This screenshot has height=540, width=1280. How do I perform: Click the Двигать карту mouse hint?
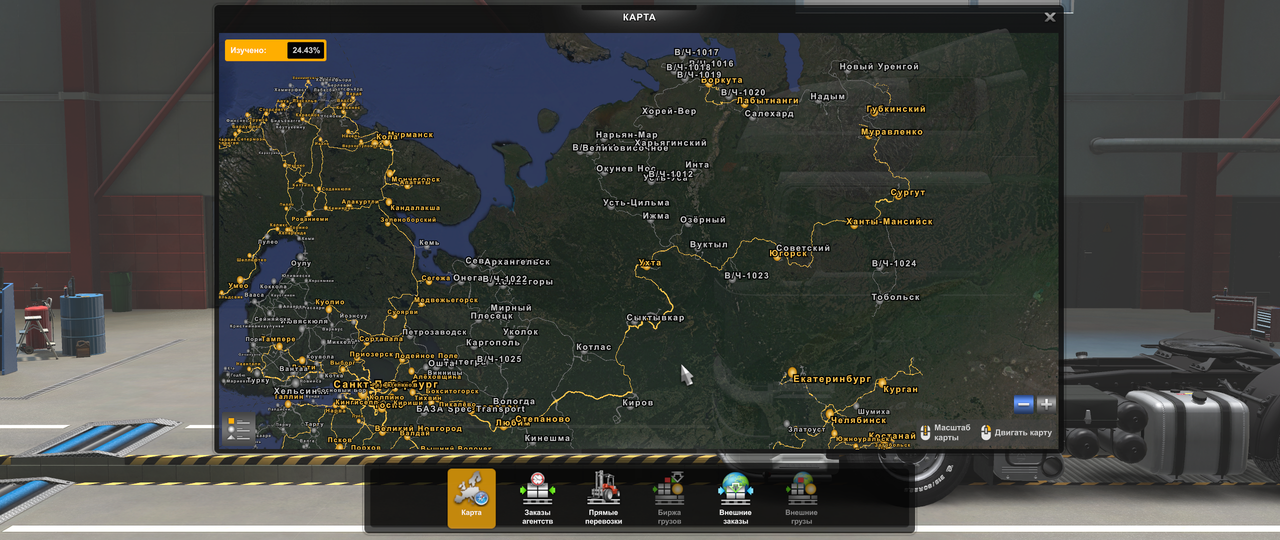click(1016, 432)
